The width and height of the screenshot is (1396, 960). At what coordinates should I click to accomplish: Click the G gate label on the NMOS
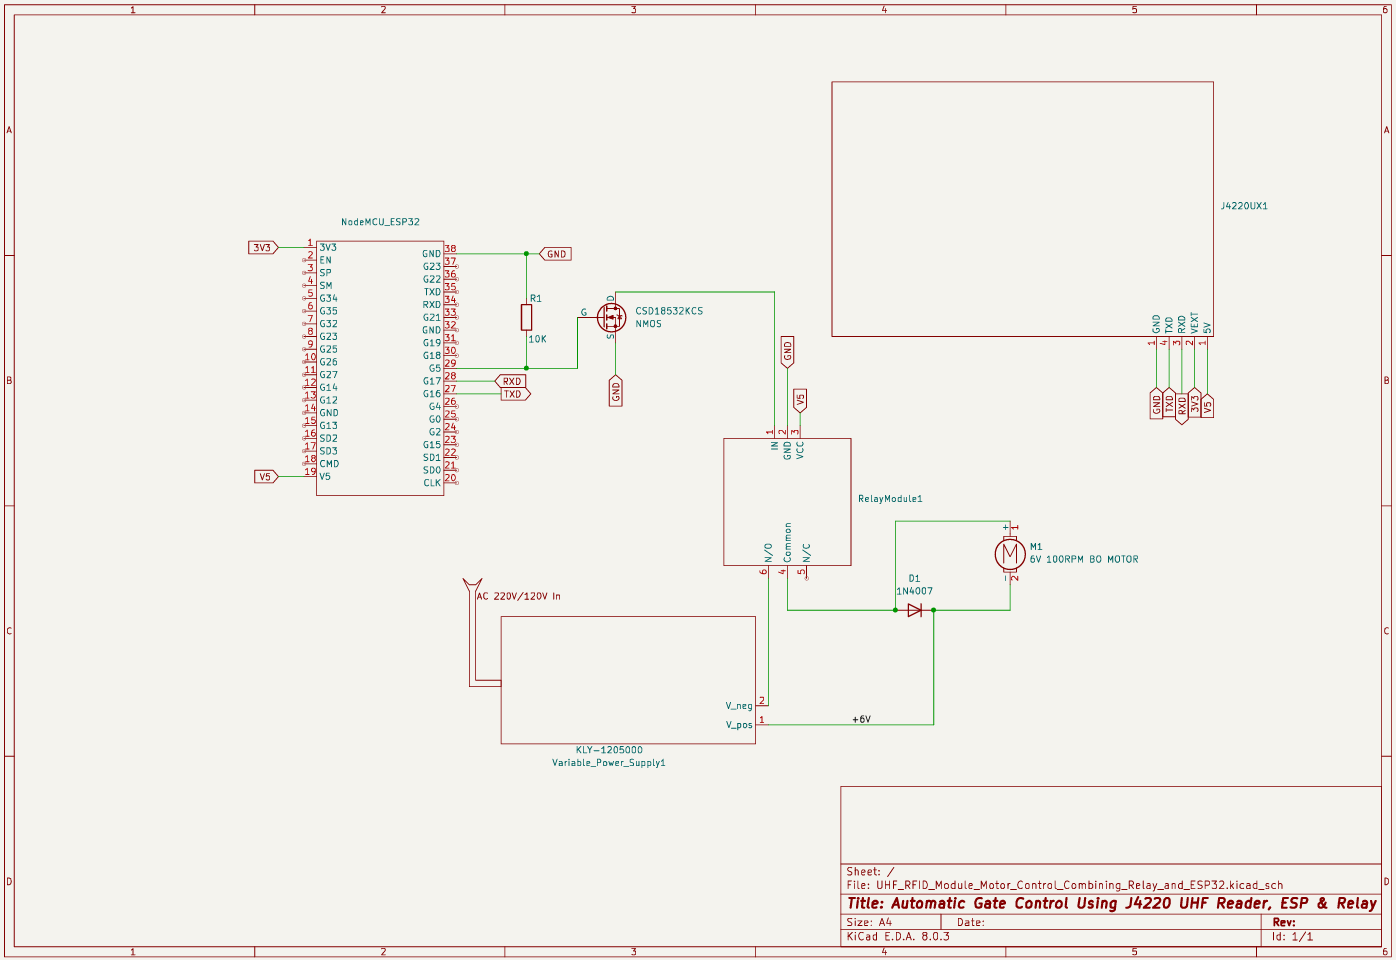click(584, 312)
